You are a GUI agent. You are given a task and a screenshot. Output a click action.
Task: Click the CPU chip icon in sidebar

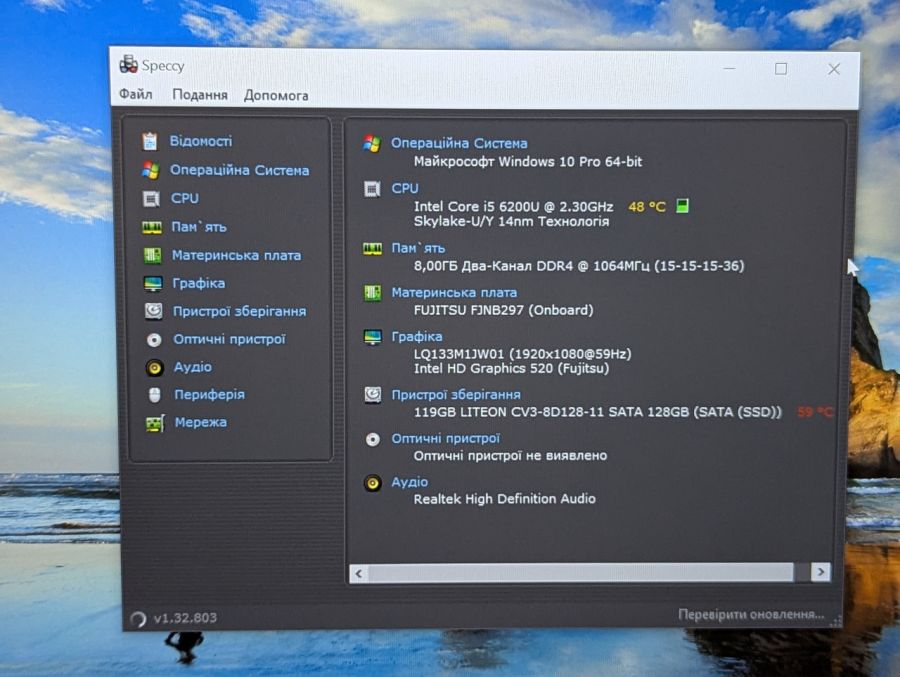151,199
